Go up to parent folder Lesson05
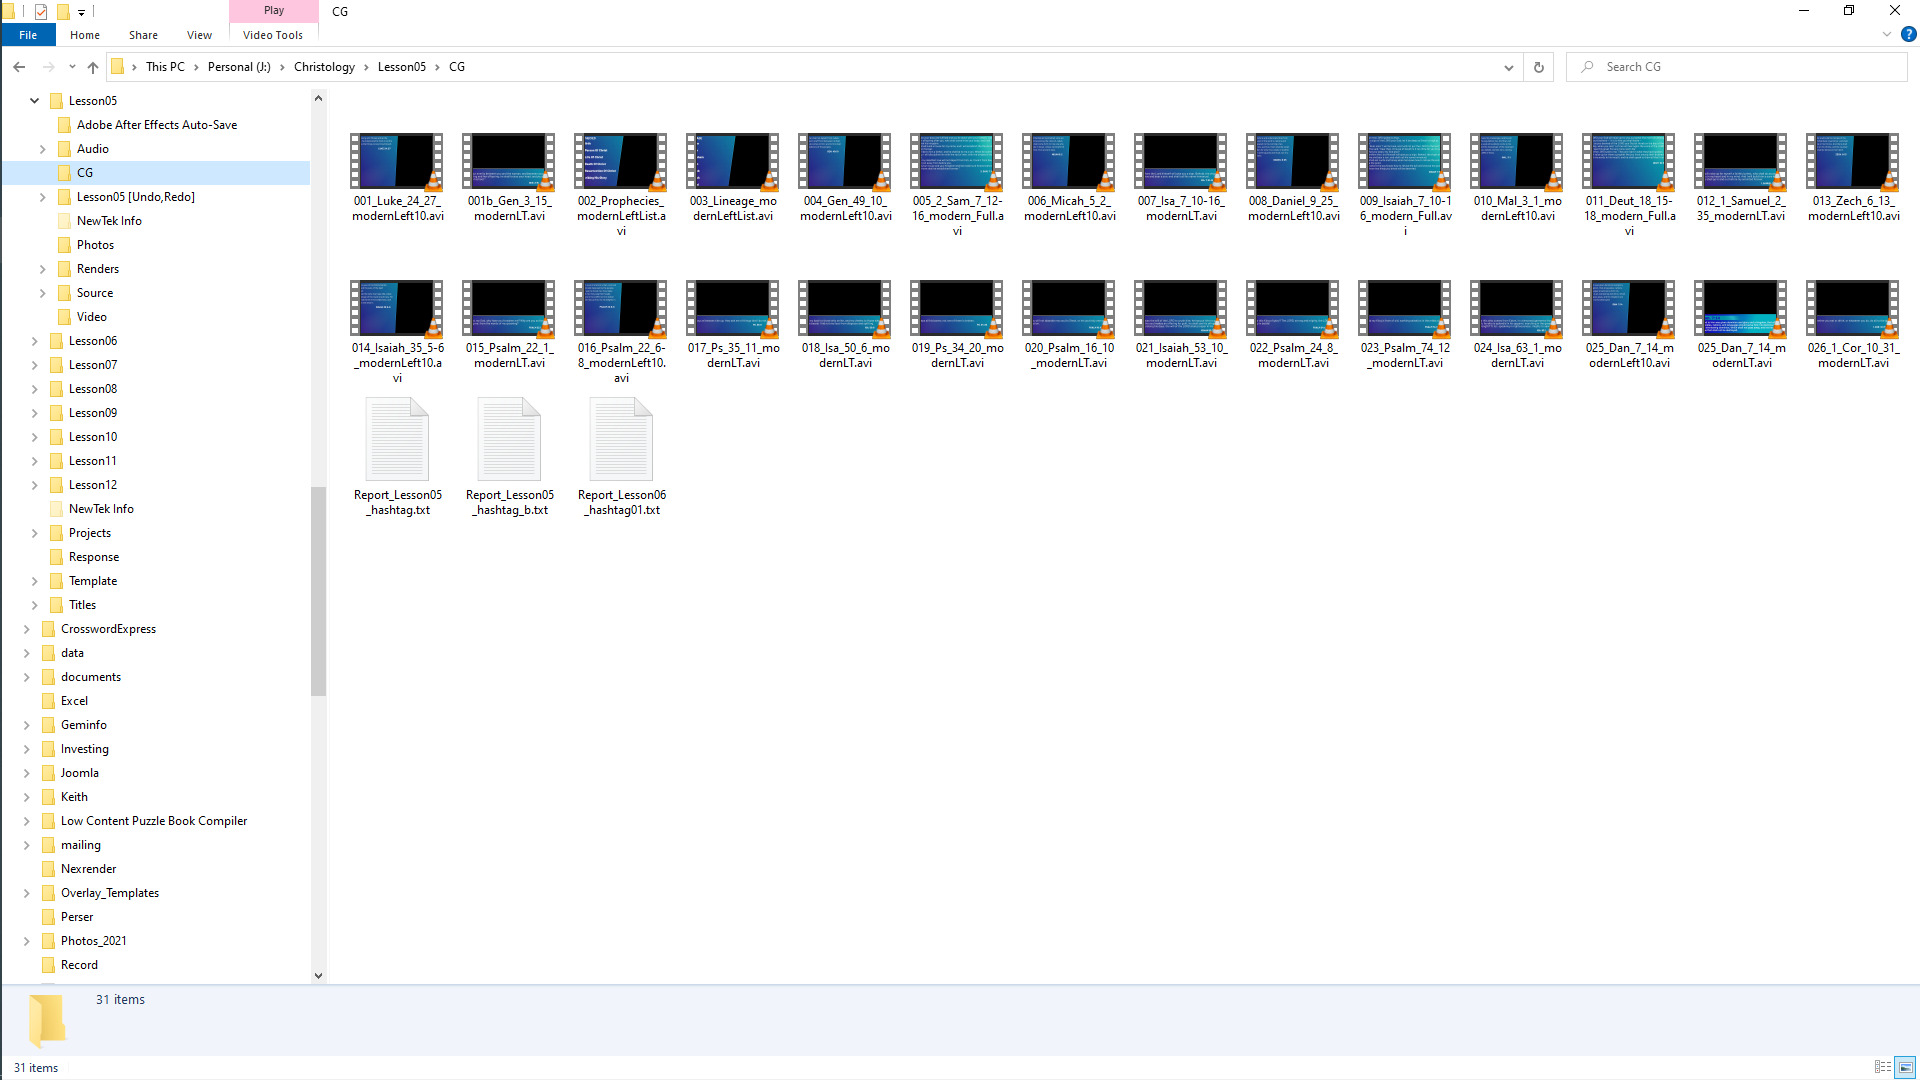 click(x=93, y=67)
